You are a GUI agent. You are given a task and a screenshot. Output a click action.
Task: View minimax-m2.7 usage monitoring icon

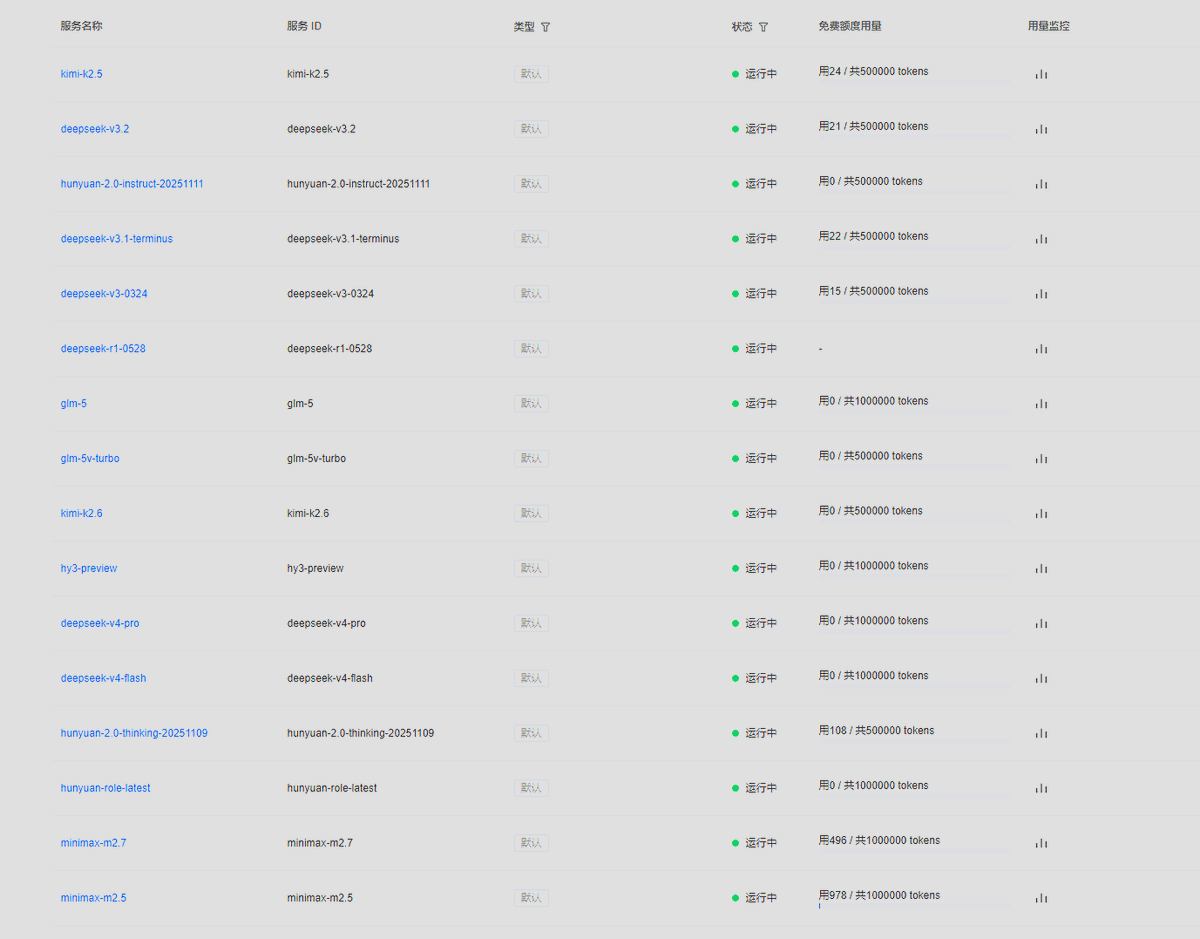pyautogui.click(x=1041, y=844)
